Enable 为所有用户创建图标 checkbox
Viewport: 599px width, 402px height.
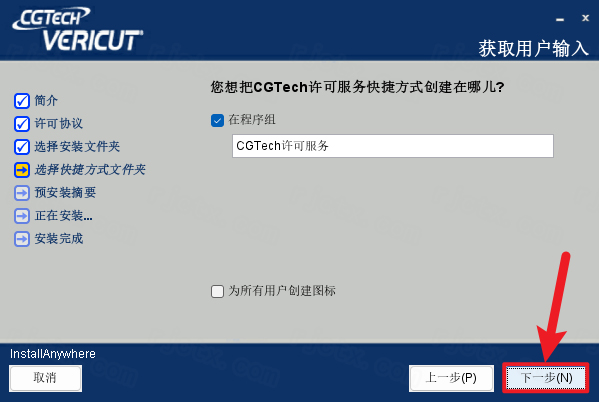(217, 291)
